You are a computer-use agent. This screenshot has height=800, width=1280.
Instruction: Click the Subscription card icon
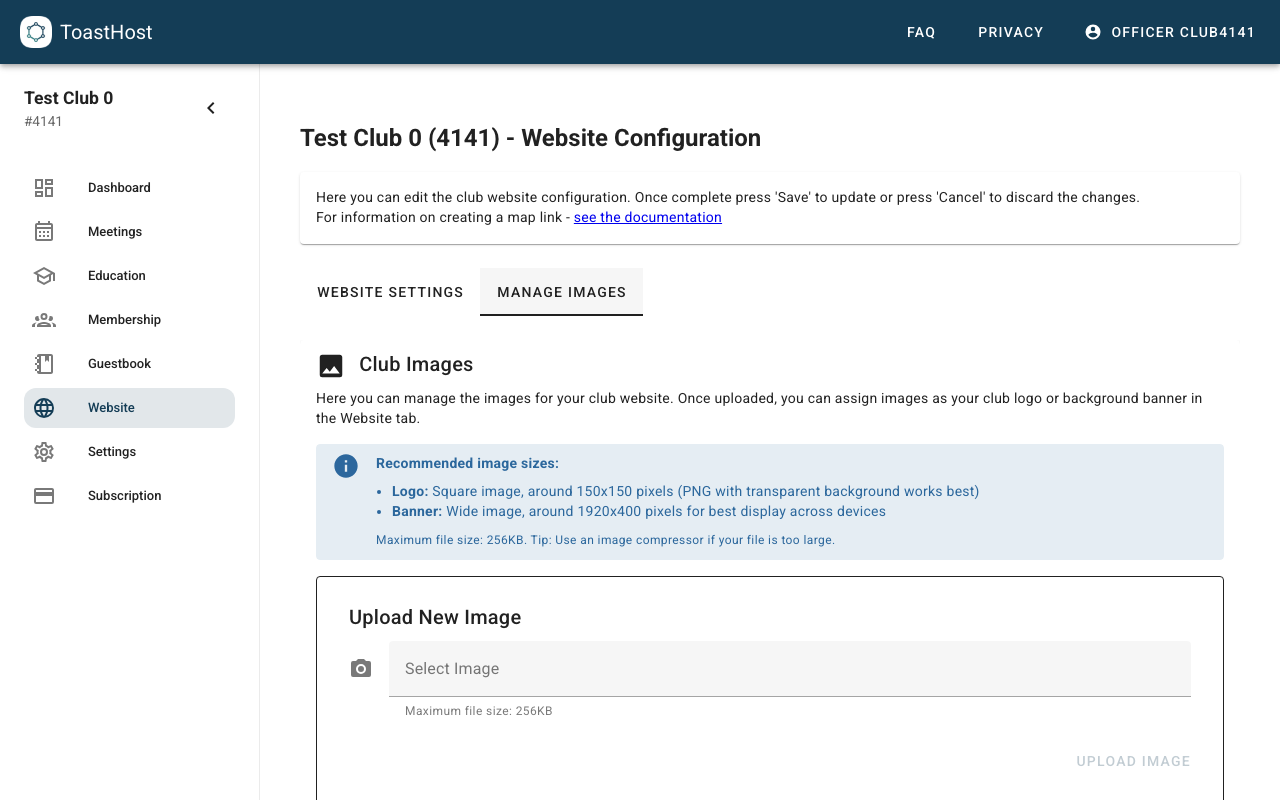(44, 495)
